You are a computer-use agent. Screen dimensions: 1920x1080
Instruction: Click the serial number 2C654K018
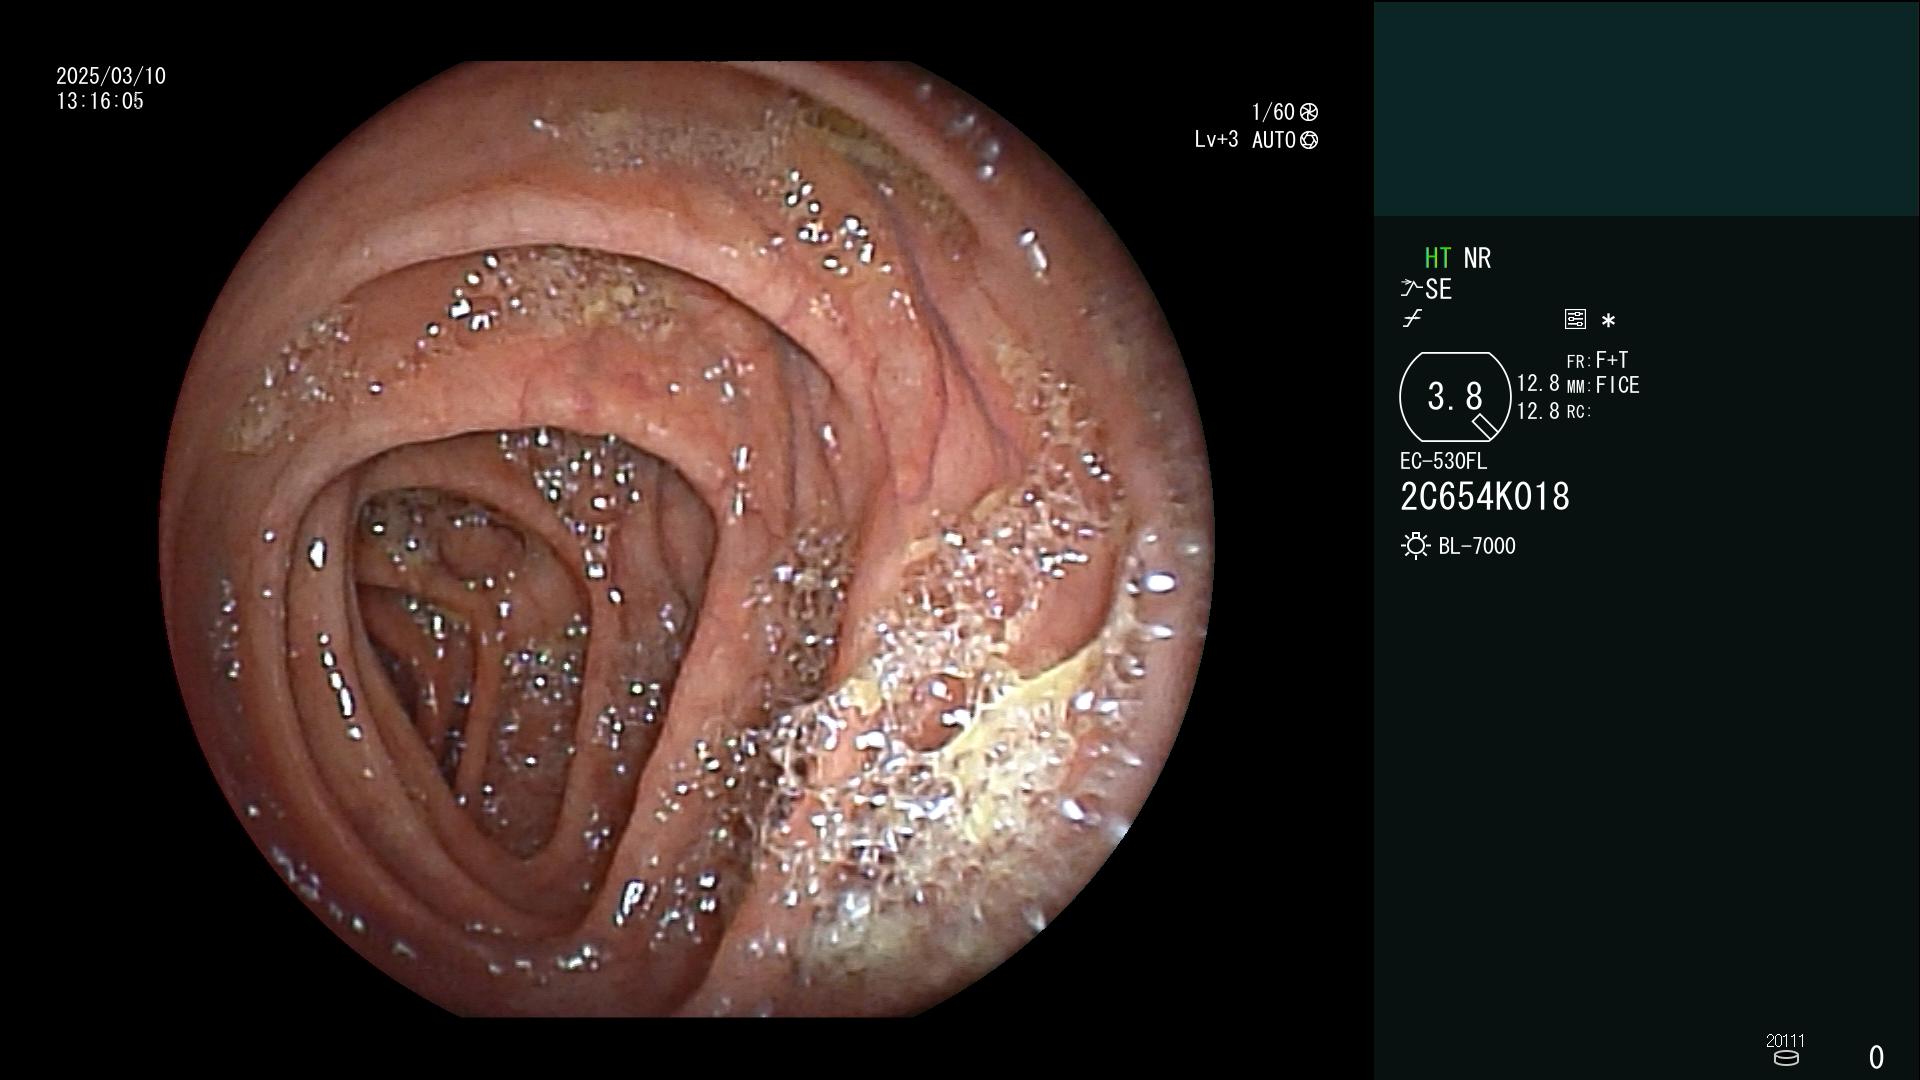click(1485, 497)
